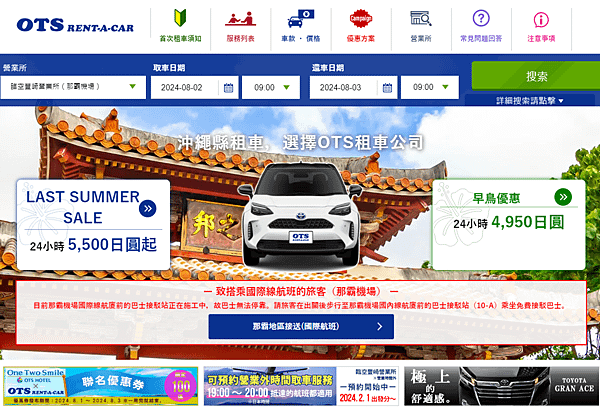The image size is (600, 413).
Task: Open the branch offices search icon
Action: 421,18
